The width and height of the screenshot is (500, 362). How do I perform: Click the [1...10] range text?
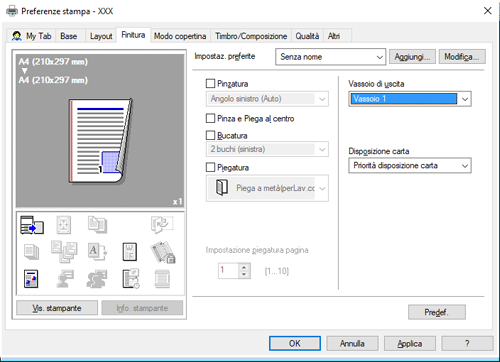tap(277, 271)
